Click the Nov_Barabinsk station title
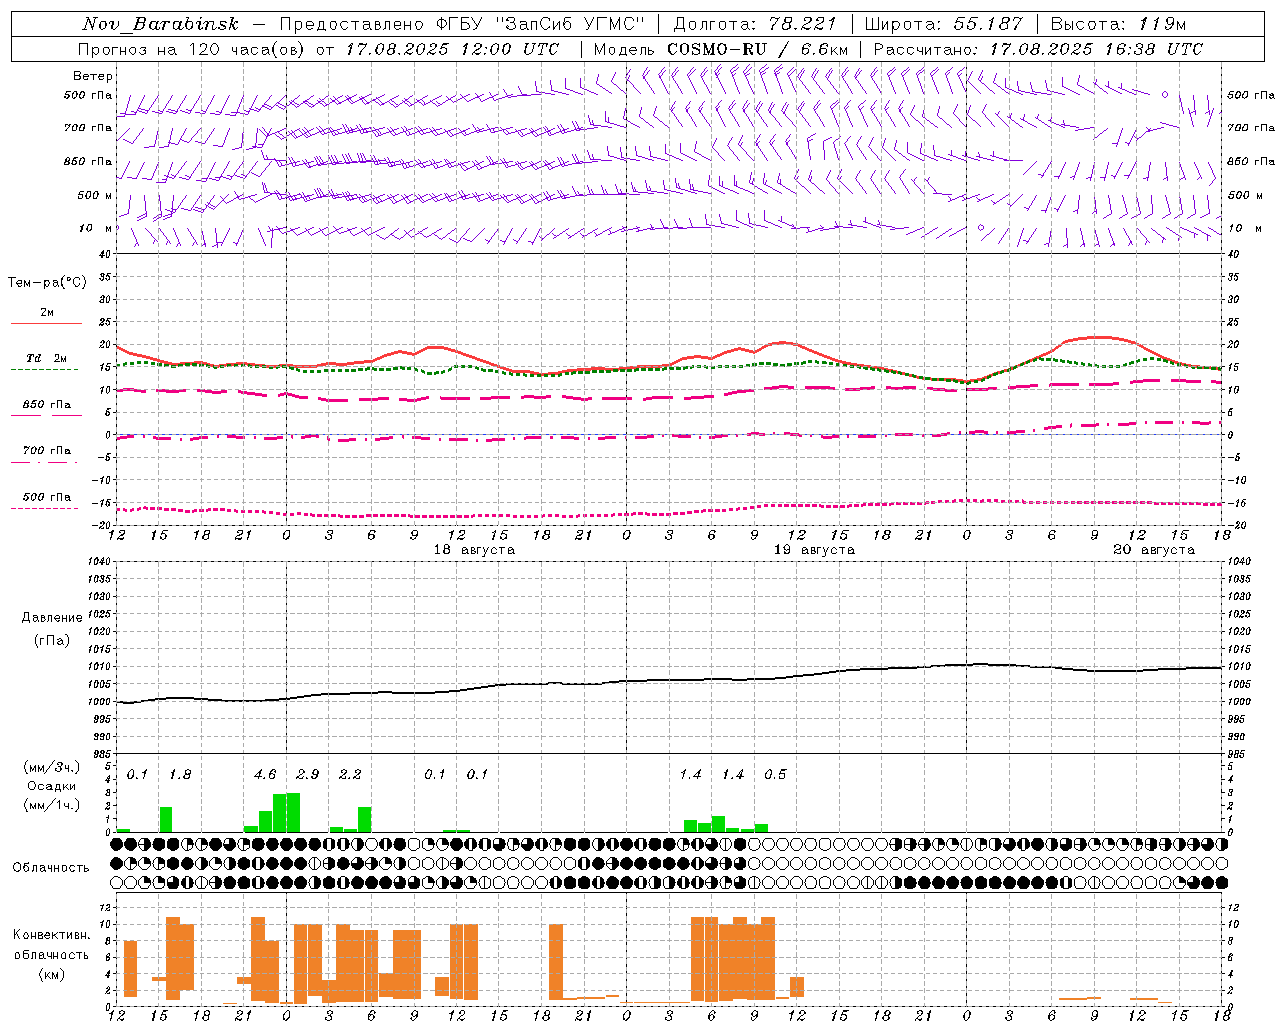 [161, 24]
